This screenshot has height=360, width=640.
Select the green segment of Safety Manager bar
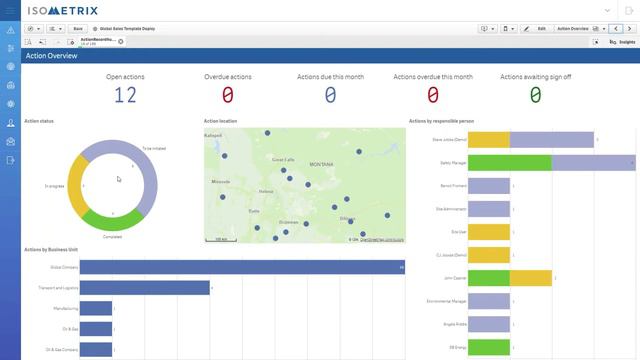[510, 163]
